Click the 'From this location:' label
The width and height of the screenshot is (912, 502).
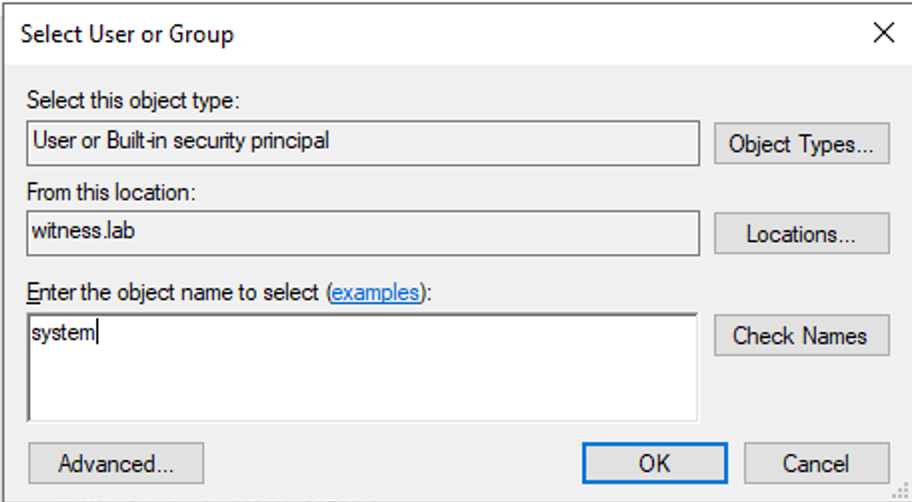(x=111, y=192)
